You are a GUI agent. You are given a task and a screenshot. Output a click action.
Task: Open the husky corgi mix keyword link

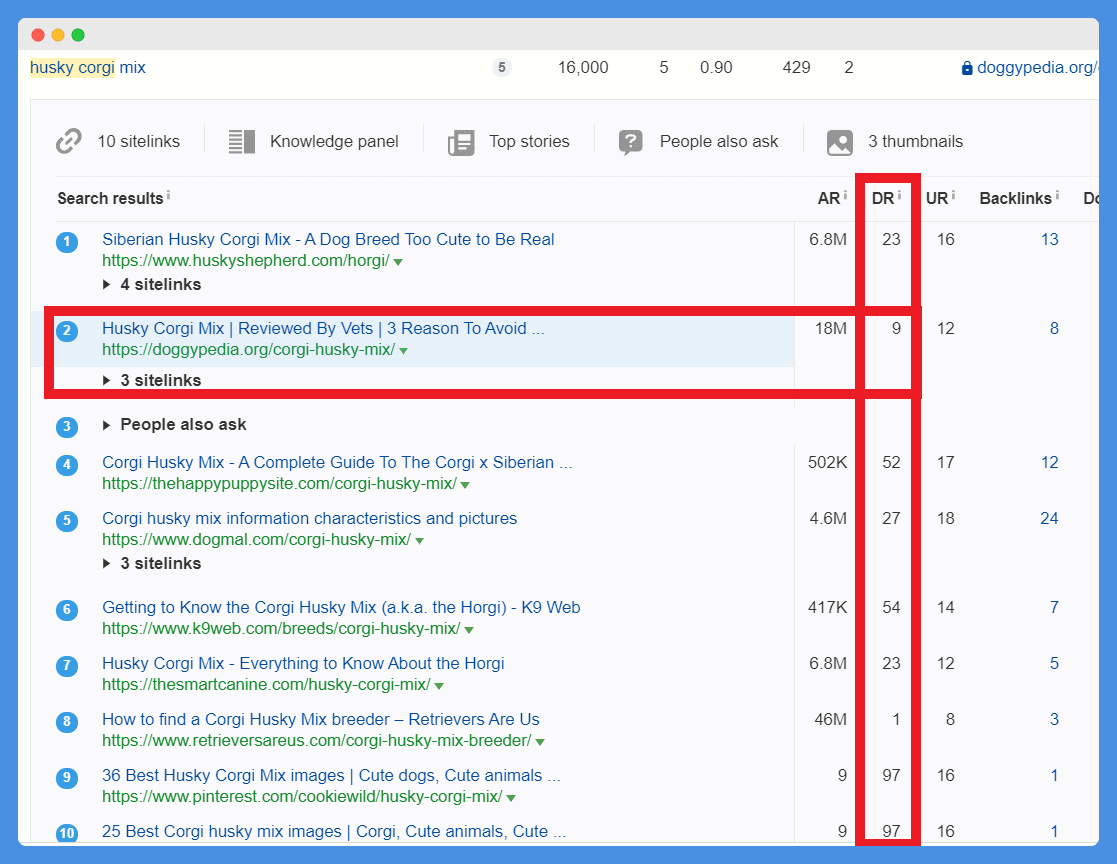point(88,68)
